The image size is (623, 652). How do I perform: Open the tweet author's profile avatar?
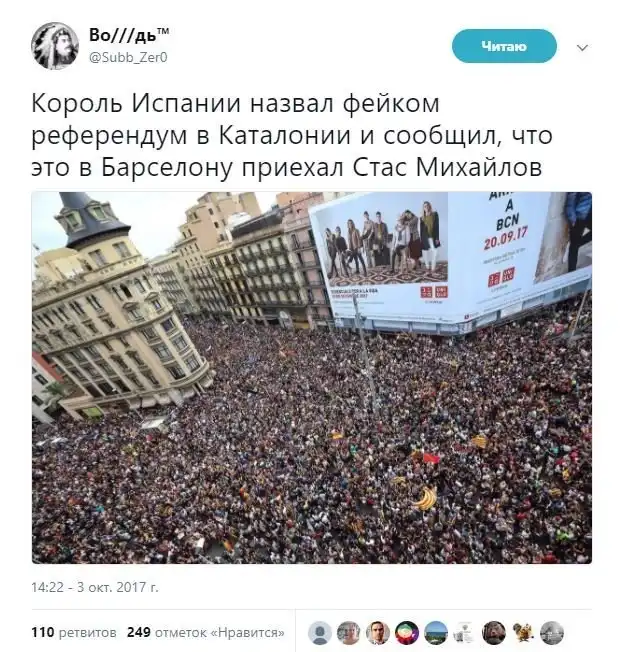coord(55,46)
